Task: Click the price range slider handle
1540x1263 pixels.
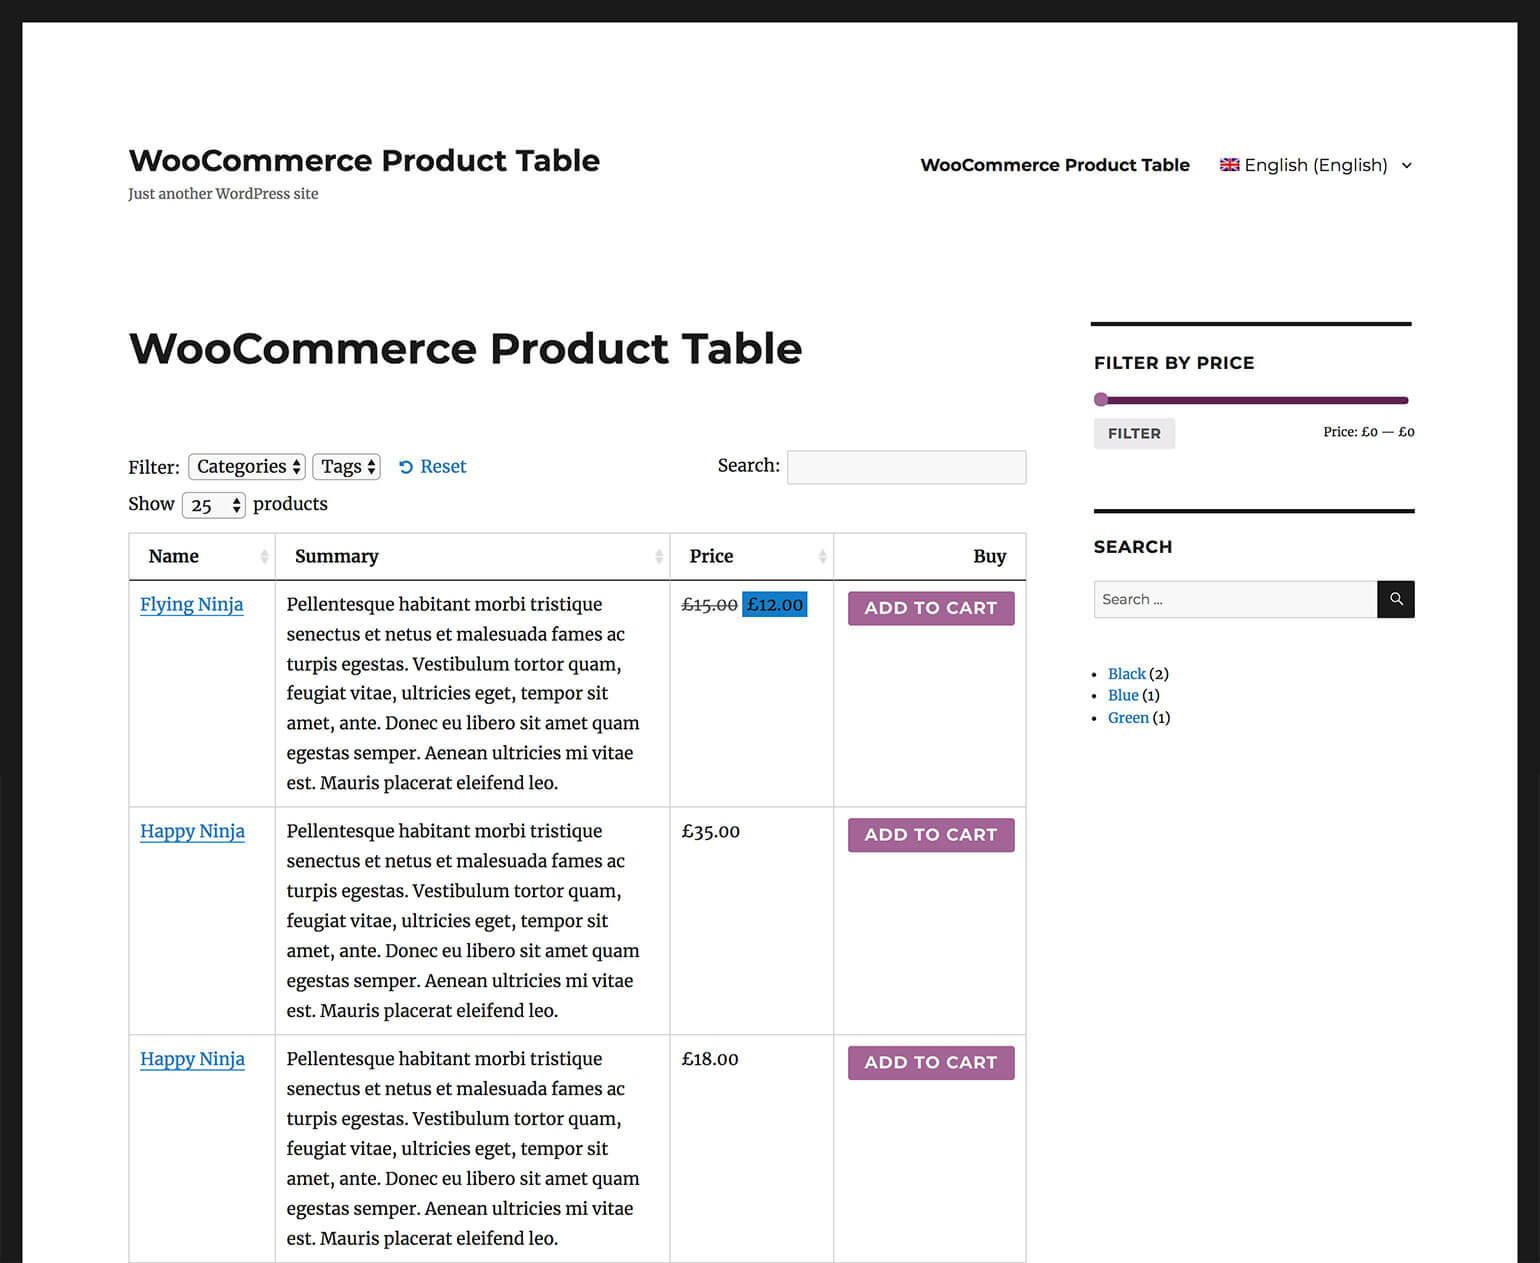Action: (1101, 400)
